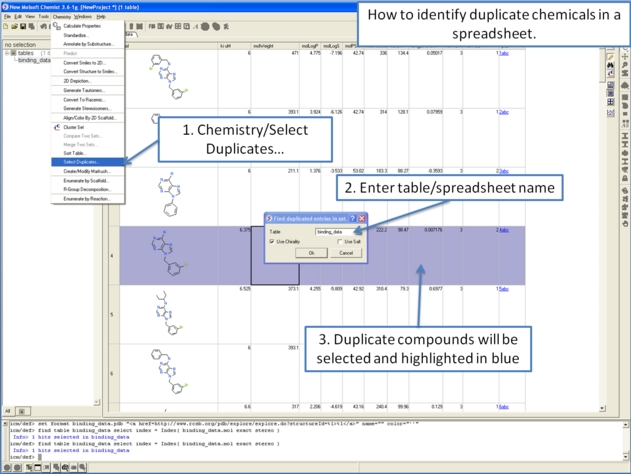631x474 pixels.
Task: Toggle the Use Chirality checkbox
Action: (x=272, y=241)
